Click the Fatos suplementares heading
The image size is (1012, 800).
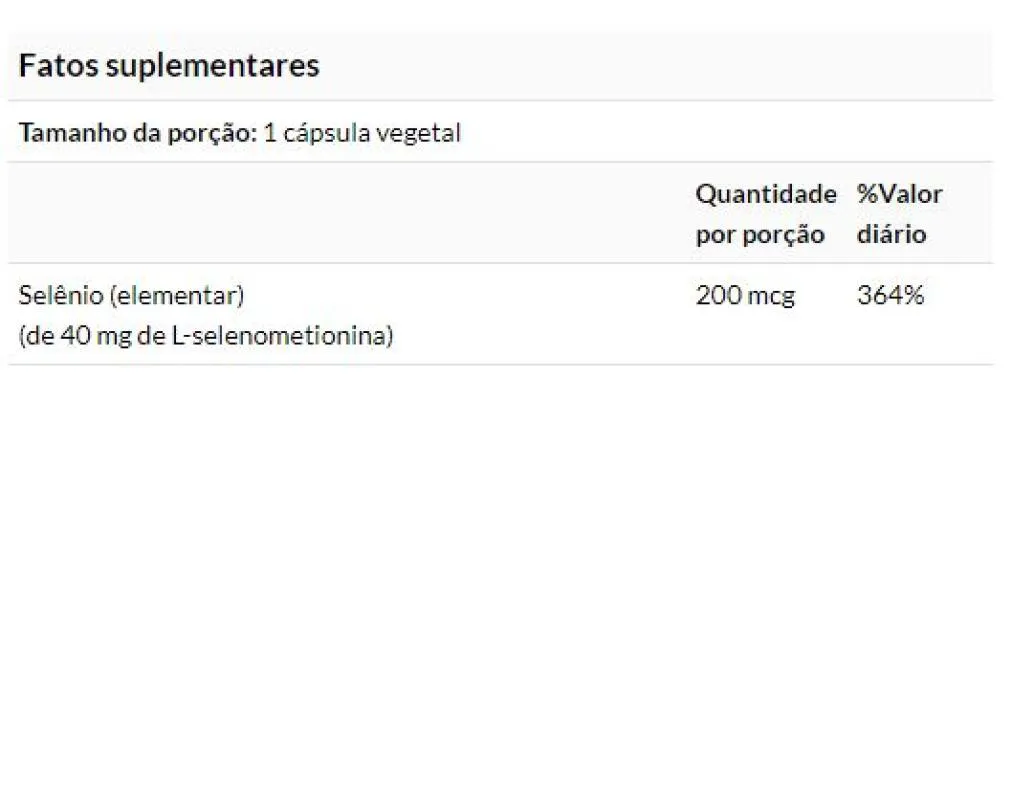(169, 66)
